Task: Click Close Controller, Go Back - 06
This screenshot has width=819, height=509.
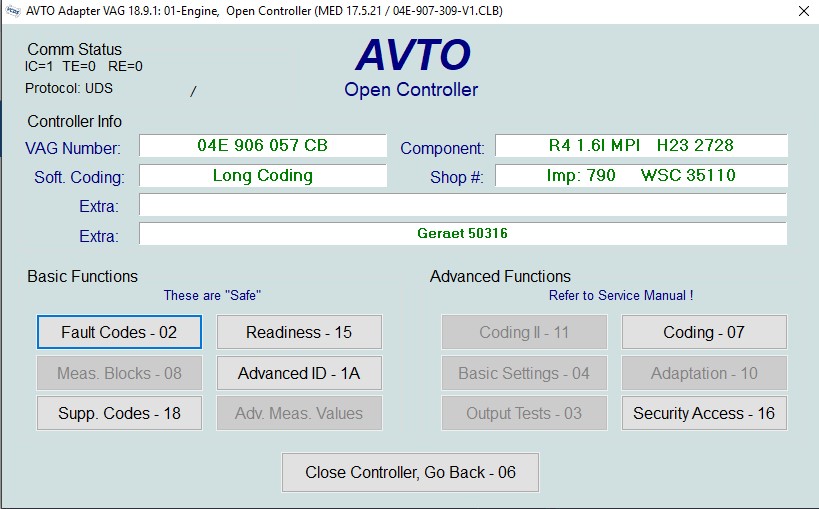Action: coord(411,472)
